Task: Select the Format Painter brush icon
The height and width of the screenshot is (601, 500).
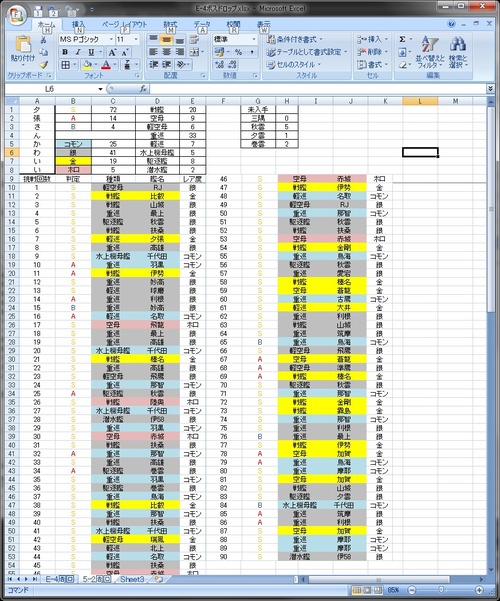Action: [x=44, y=65]
